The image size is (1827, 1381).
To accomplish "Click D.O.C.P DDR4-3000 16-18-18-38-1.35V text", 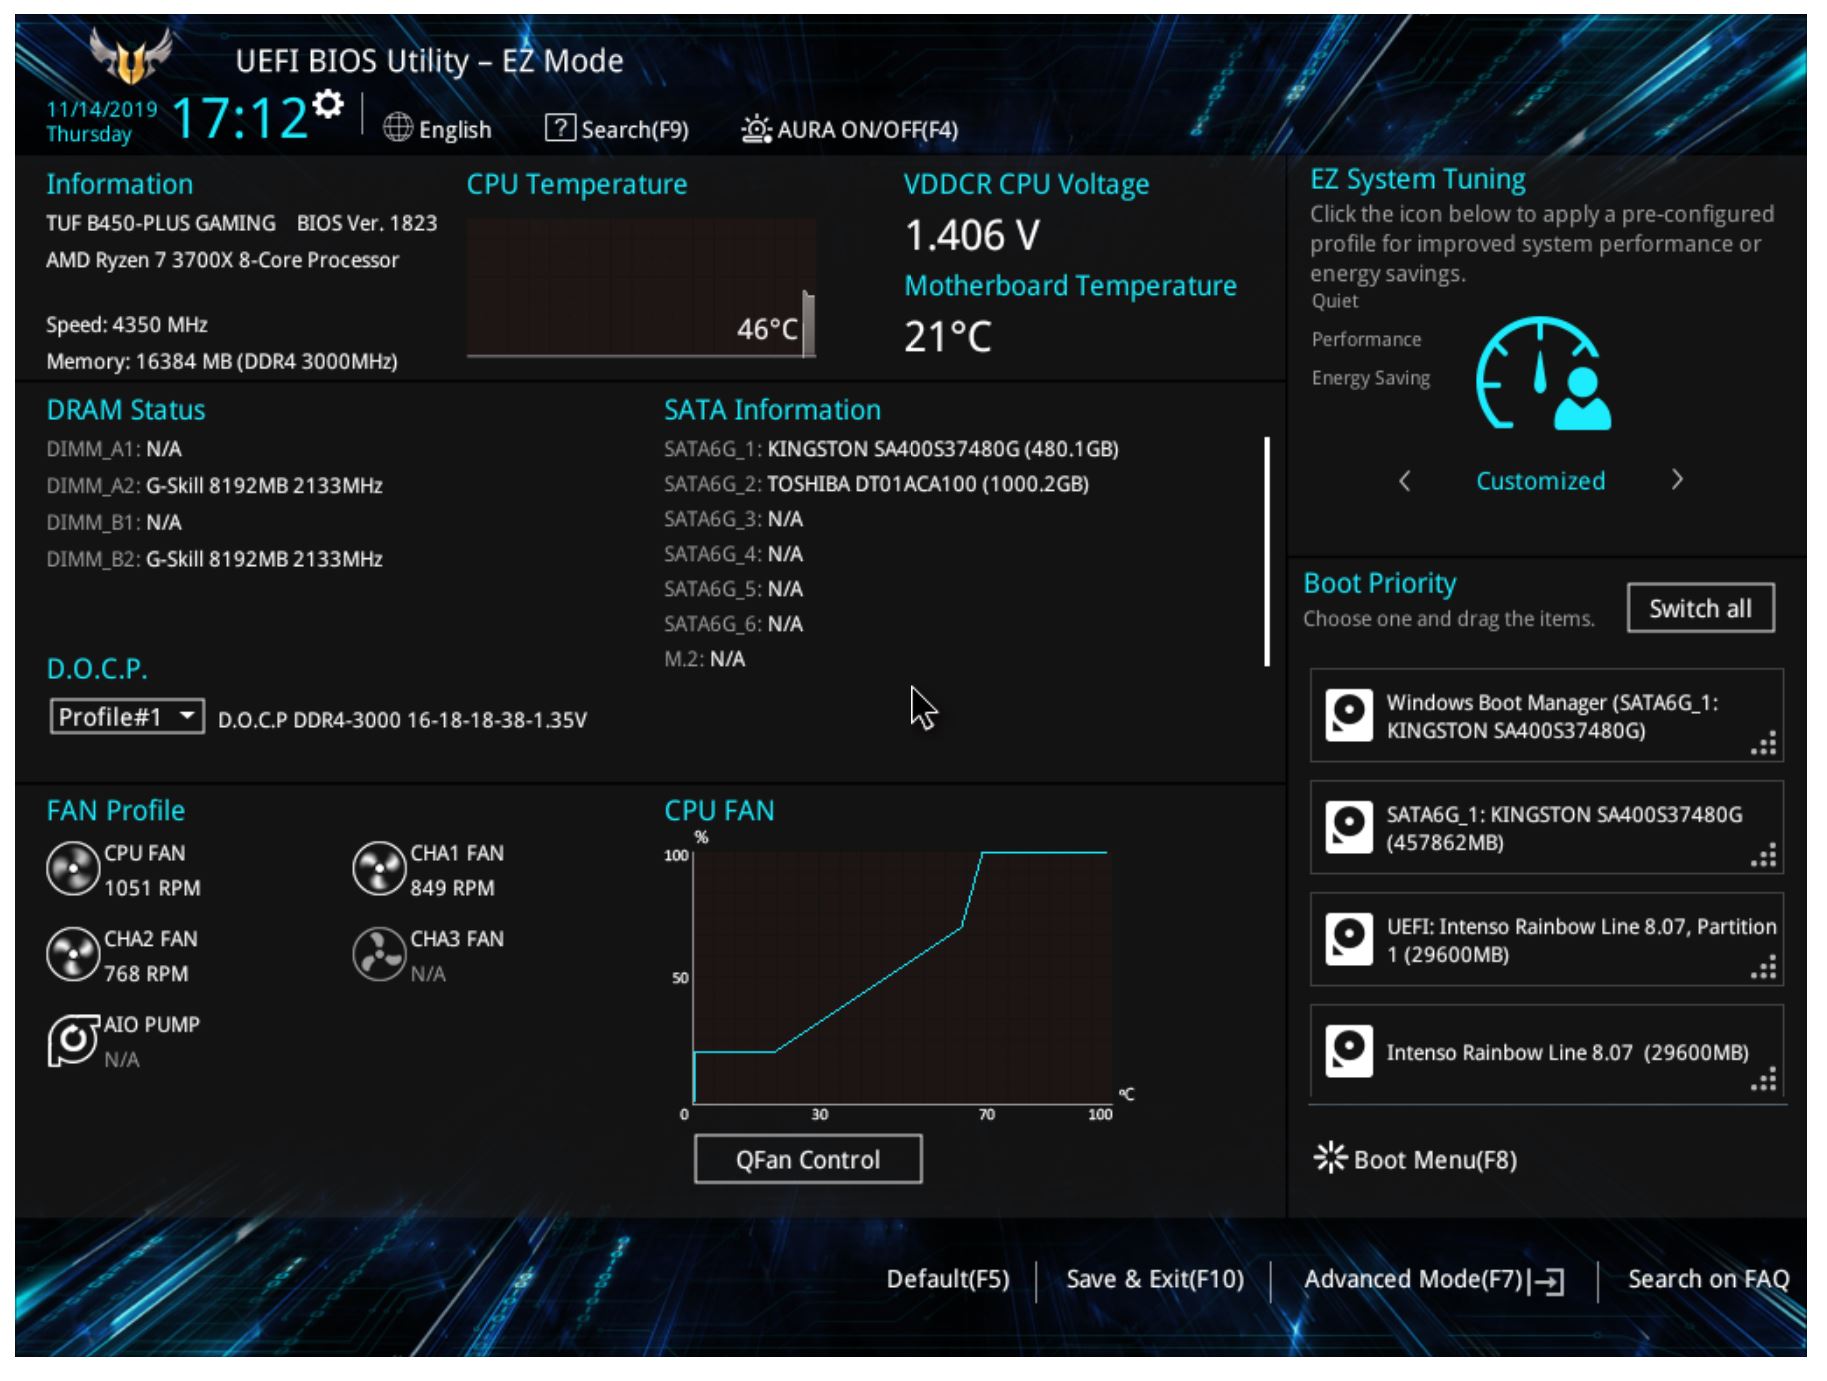I will point(402,720).
